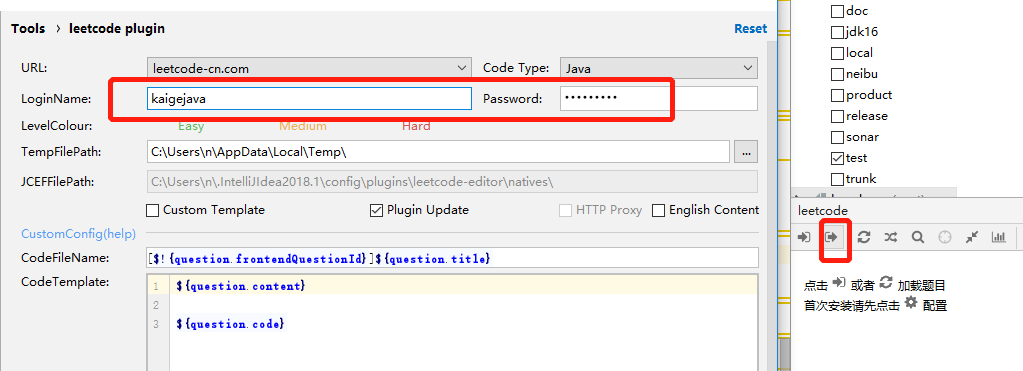Open the progress bar-chart icon in leetcode toolbar
Image resolution: width=1023 pixels, height=371 pixels.
998,237
